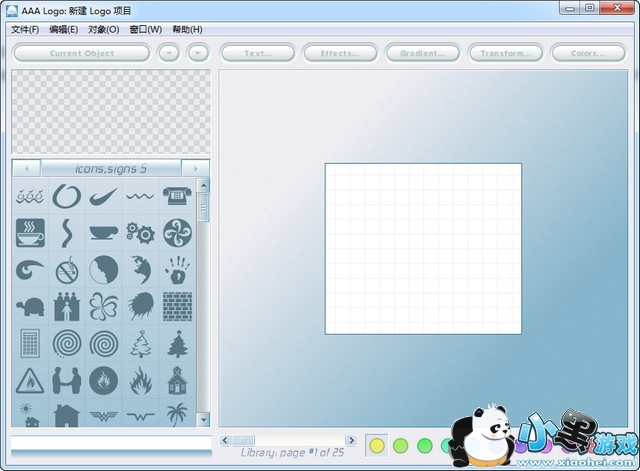
Task: Open the Text... editor
Action: pyautogui.click(x=258, y=53)
